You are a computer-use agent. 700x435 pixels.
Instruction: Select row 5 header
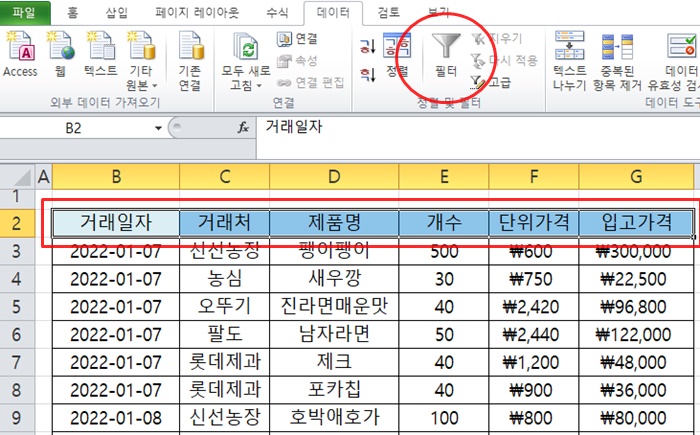coord(17,307)
